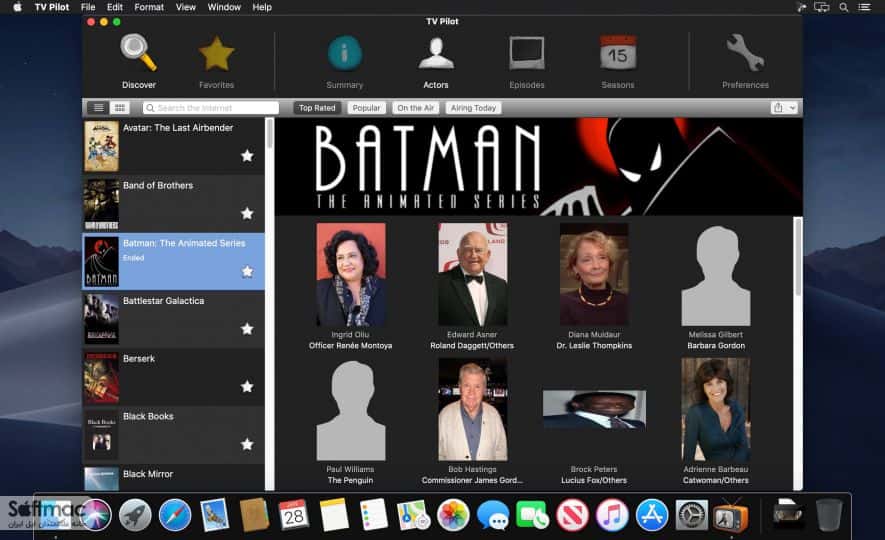Switch to grid view layout
The width and height of the screenshot is (885, 540).
tap(120, 108)
